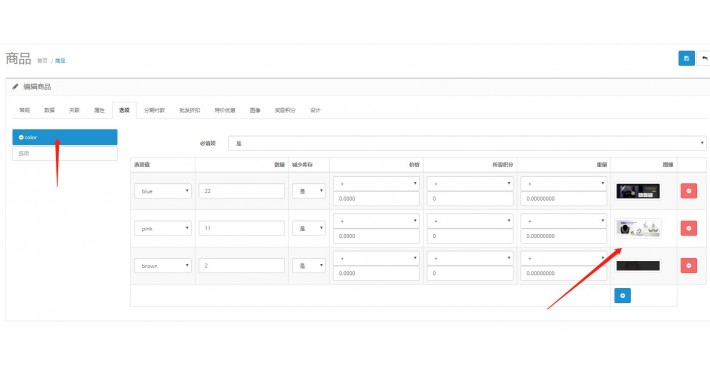Open weight prefix dropdown in brown row
Viewport: 710px width, 380px height.
pyautogui.click(x=564, y=258)
